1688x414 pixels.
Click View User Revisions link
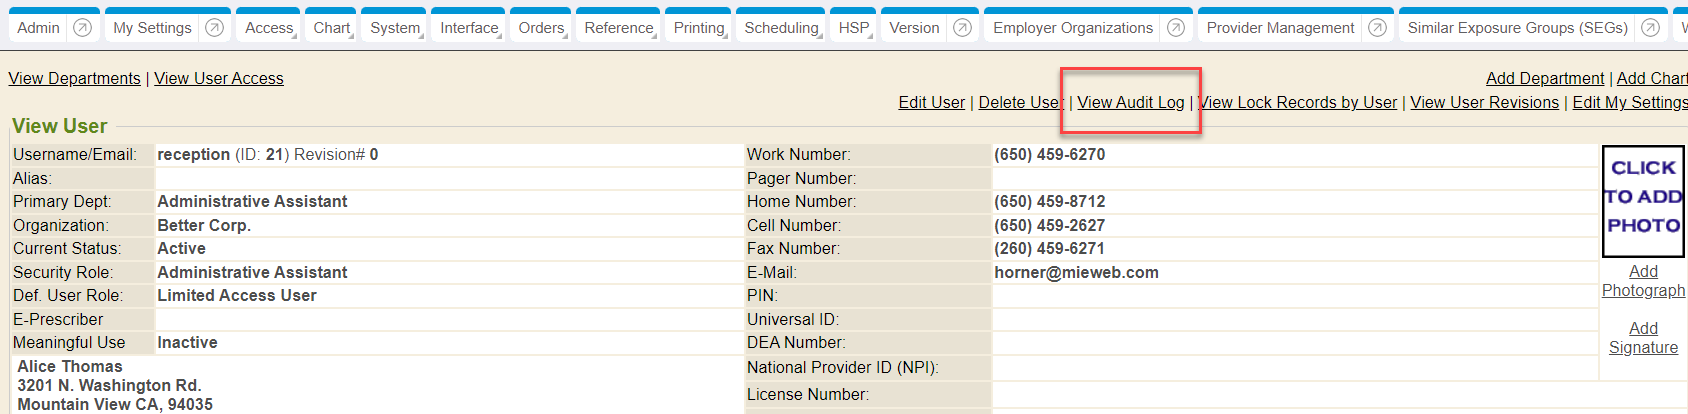click(x=1484, y=102)
